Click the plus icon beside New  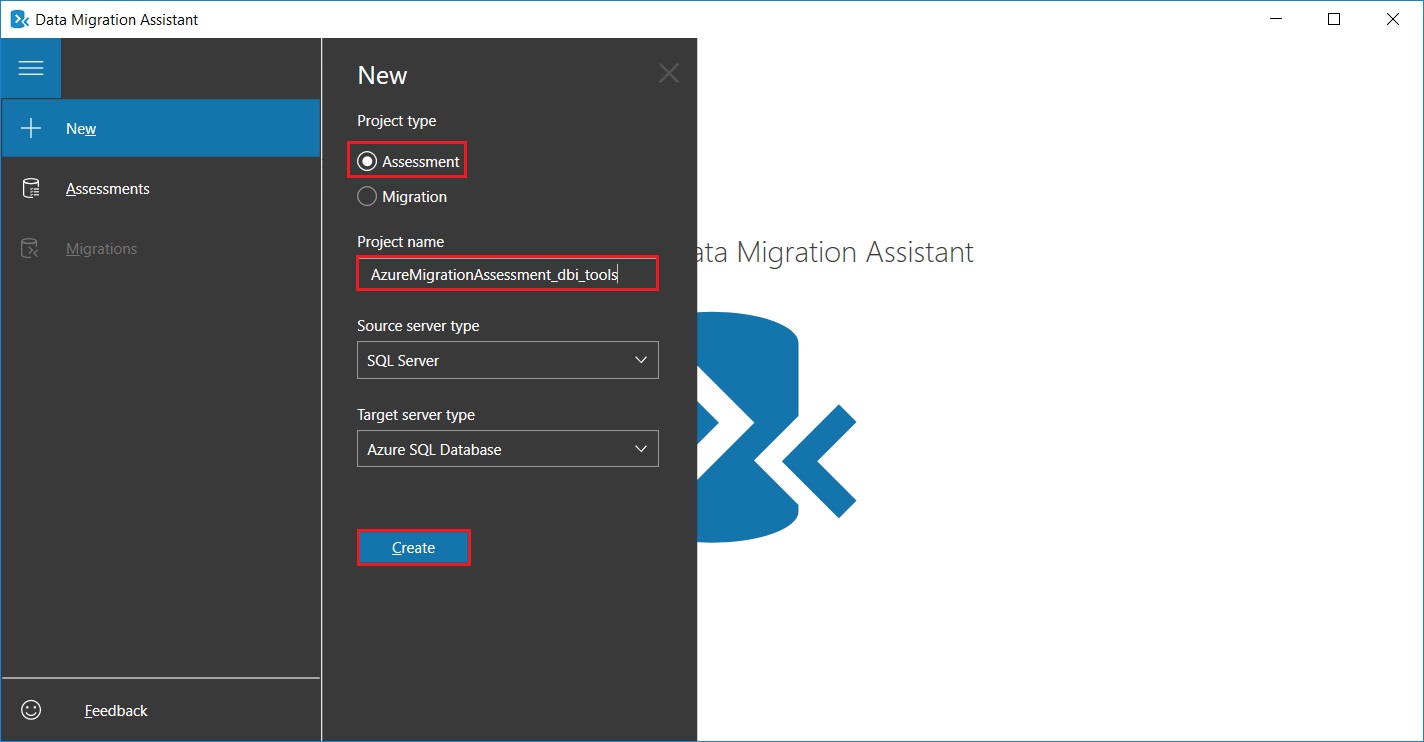[31, 128]
